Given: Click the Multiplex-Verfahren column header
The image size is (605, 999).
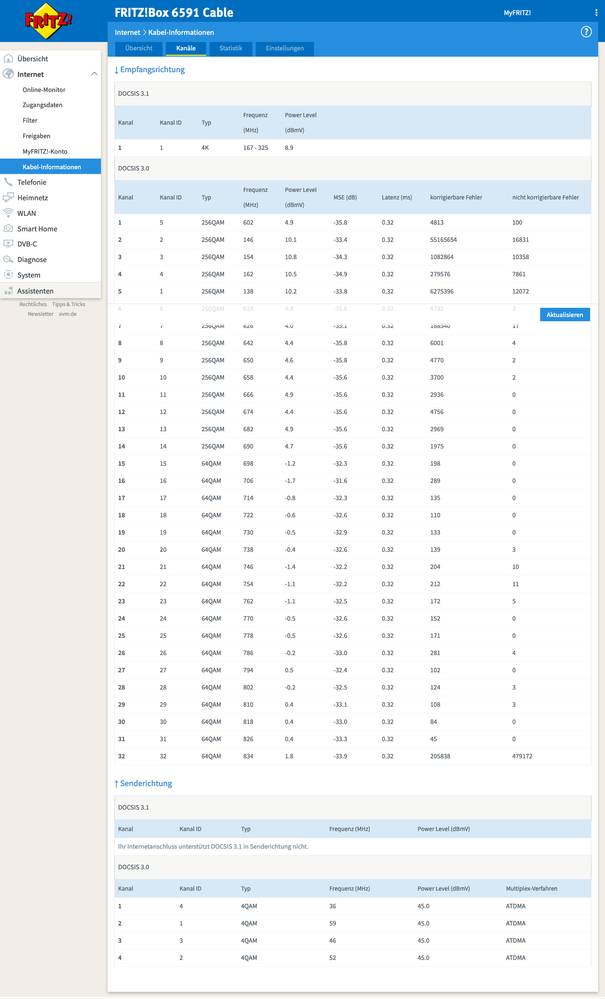Looking at the screenshot, I should (x=531, y=889).
